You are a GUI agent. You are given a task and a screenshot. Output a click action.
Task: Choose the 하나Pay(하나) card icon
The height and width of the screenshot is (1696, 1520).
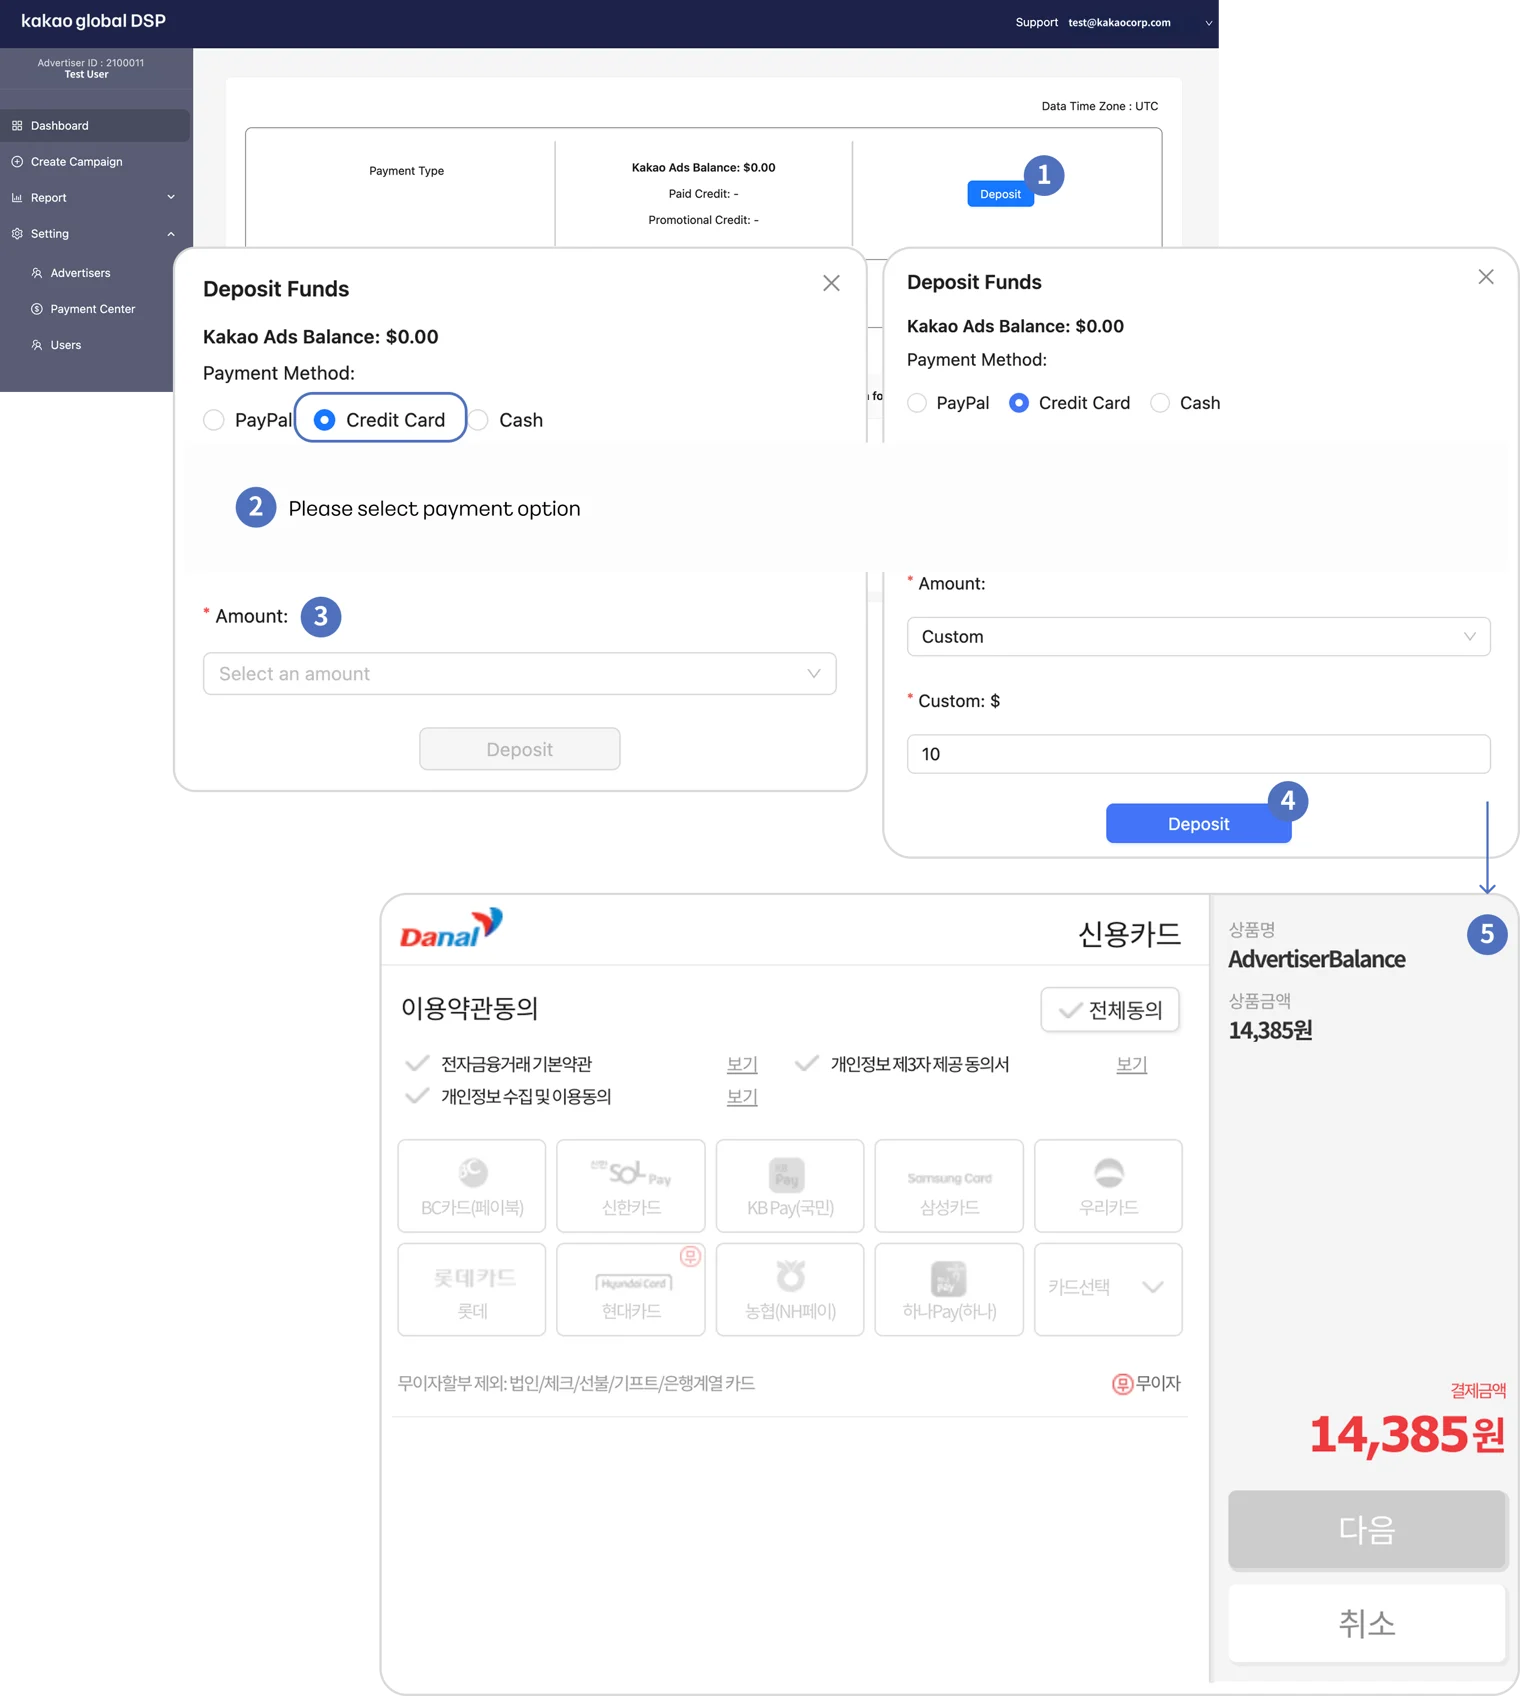[949, 1290]
